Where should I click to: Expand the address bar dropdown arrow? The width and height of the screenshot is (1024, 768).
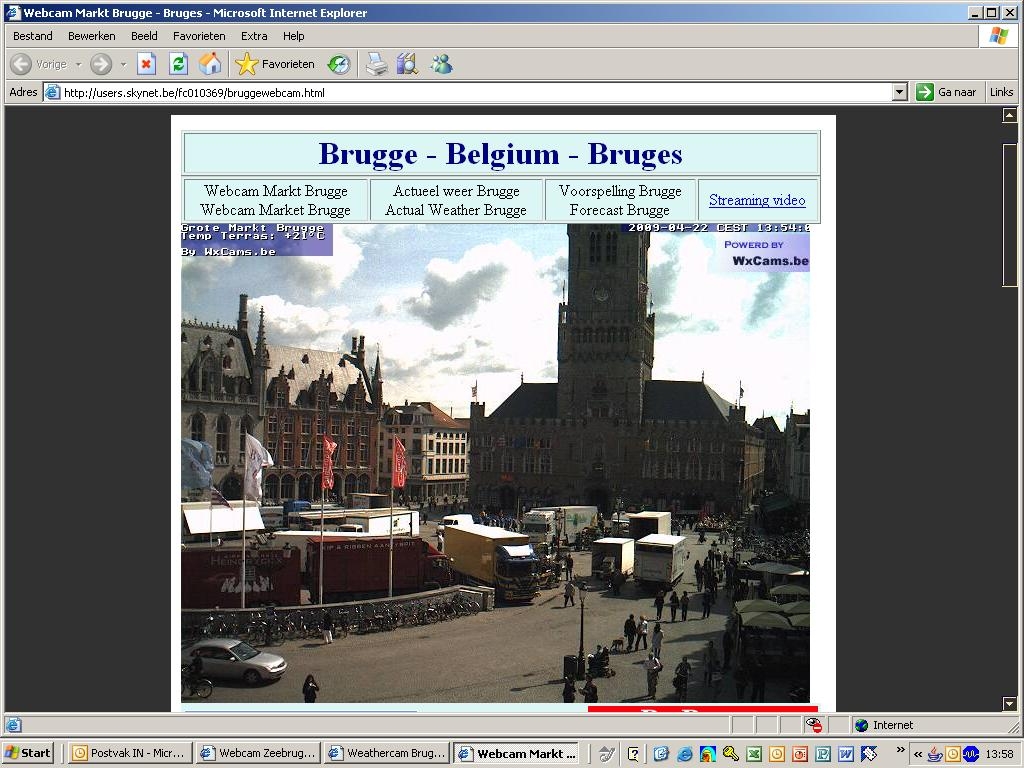[x=900, y=92]
